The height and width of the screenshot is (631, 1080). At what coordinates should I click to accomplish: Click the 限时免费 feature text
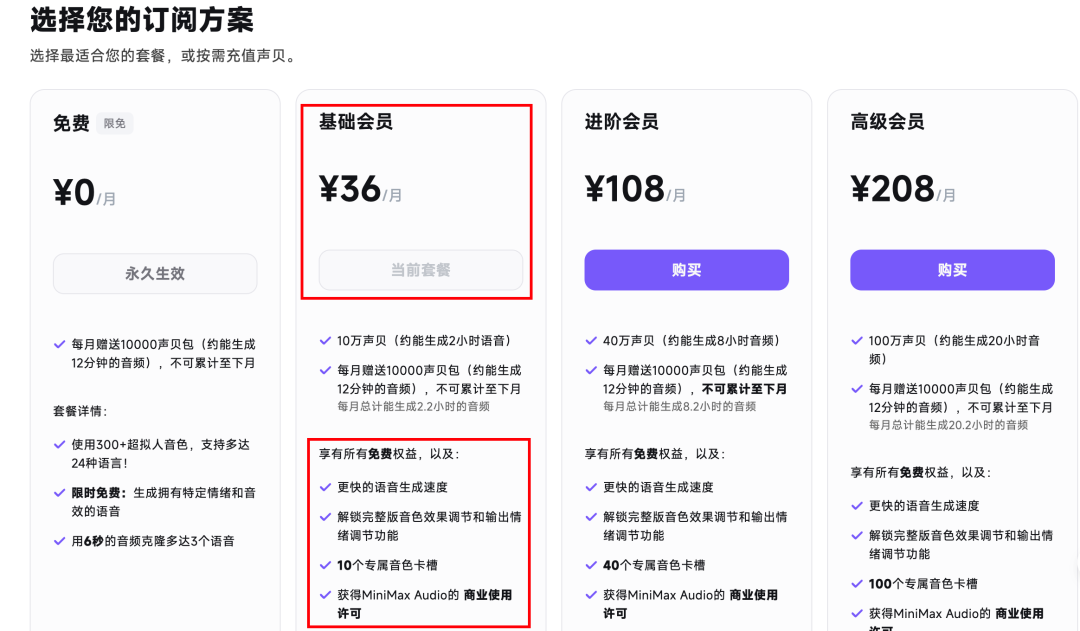point(163,501)
